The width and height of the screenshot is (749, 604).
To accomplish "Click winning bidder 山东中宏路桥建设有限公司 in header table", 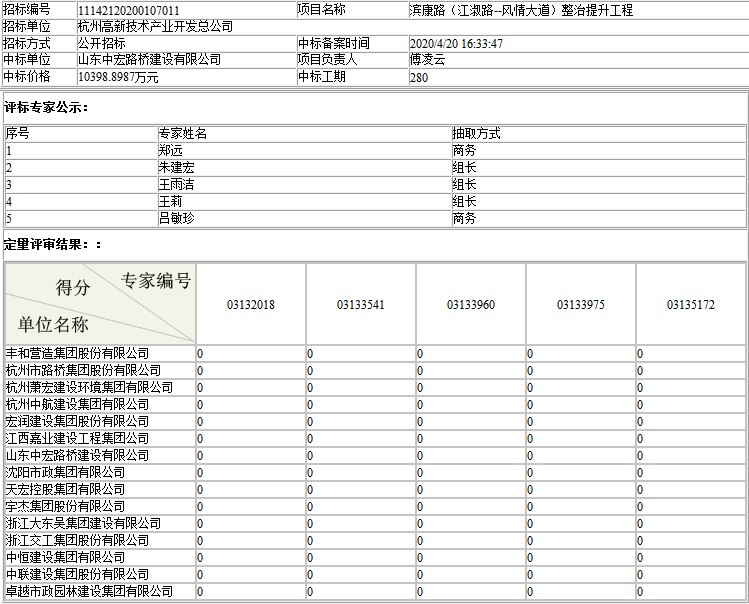I will (x=150, y=60).
